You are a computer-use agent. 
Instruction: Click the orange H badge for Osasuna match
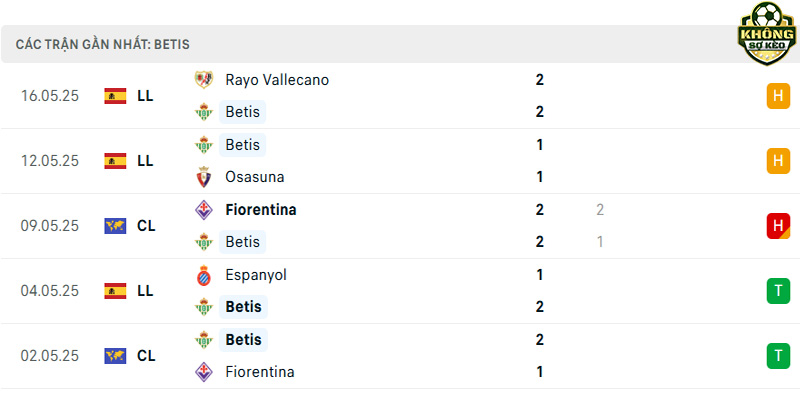(778, 161)
